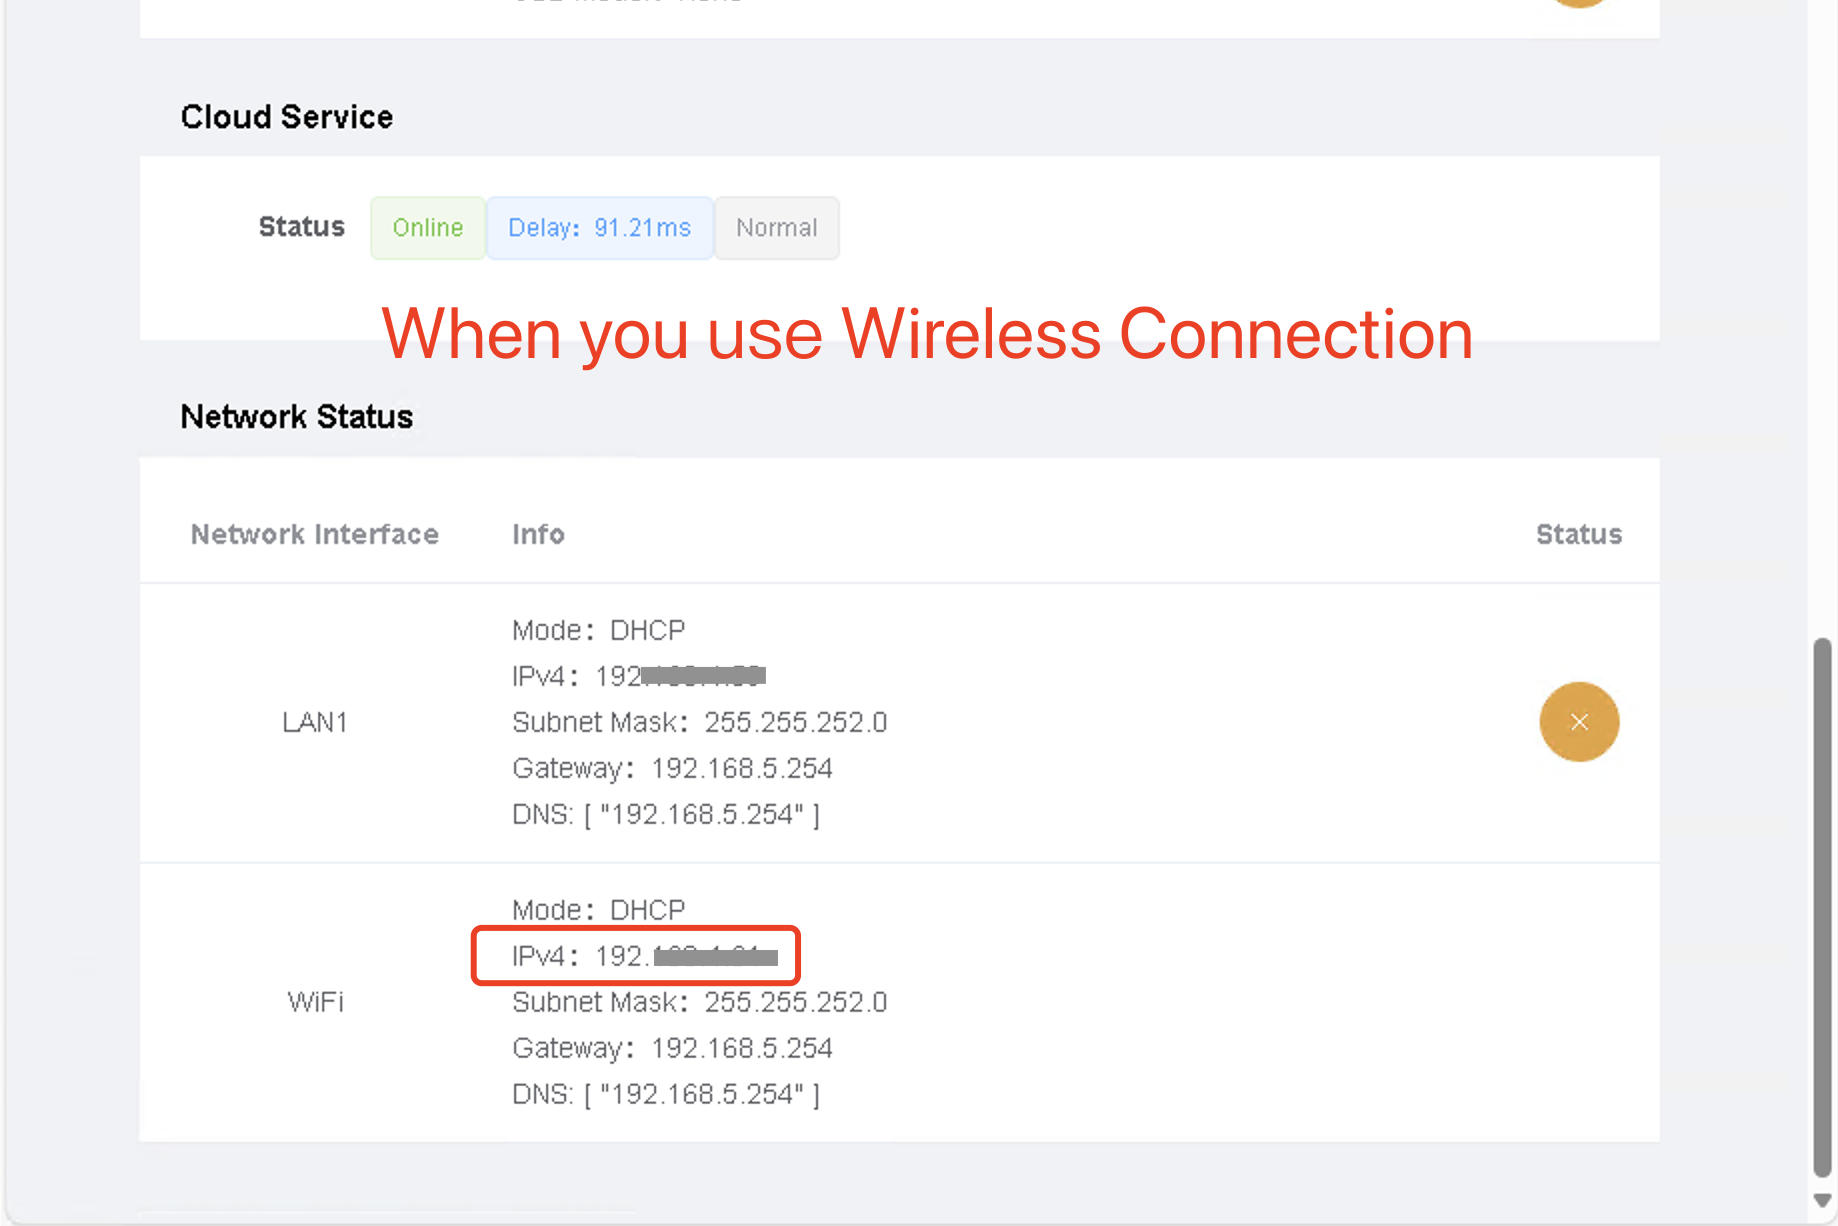The height and width of the screenshot is (1226, 1838).
Task: Click the LAN1 Gateway 192.168.5.254 line
Action: point(672,769)
